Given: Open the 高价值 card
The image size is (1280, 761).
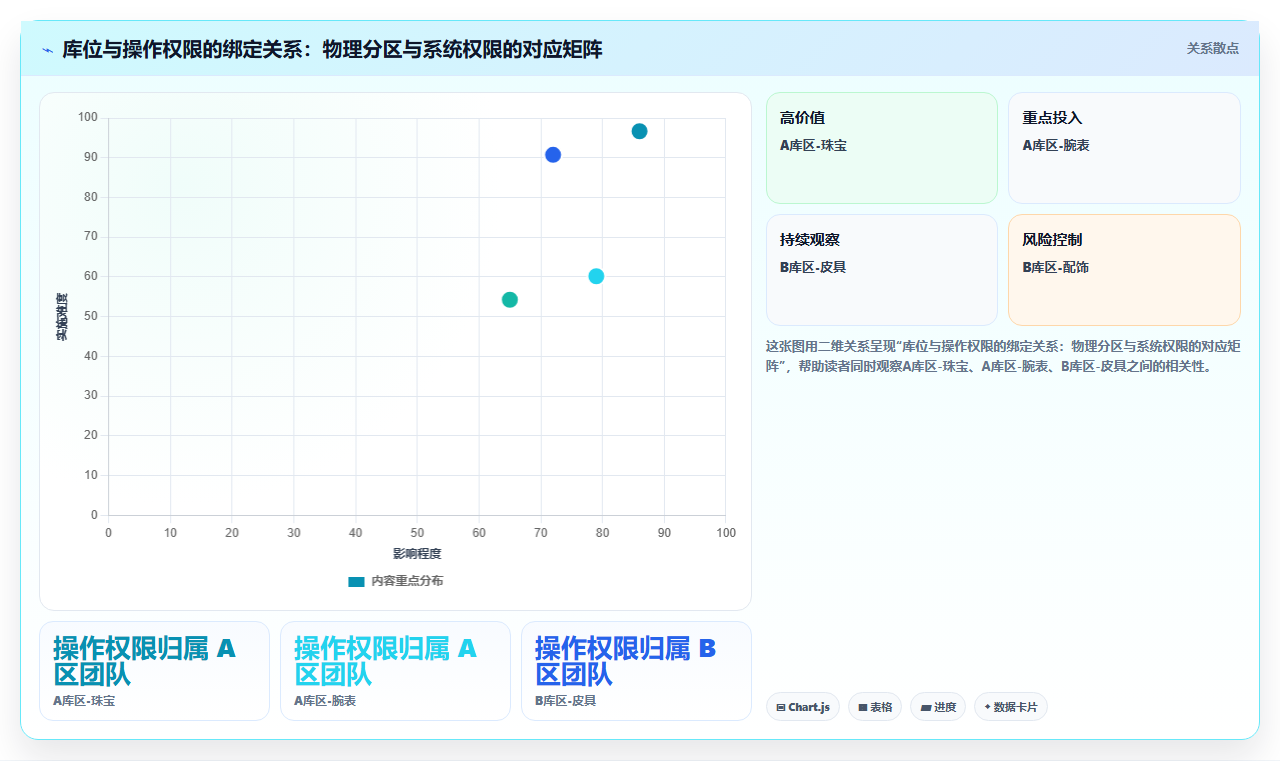Looking at the screenshot, I should pyautogui.click(x=882, y=148).
